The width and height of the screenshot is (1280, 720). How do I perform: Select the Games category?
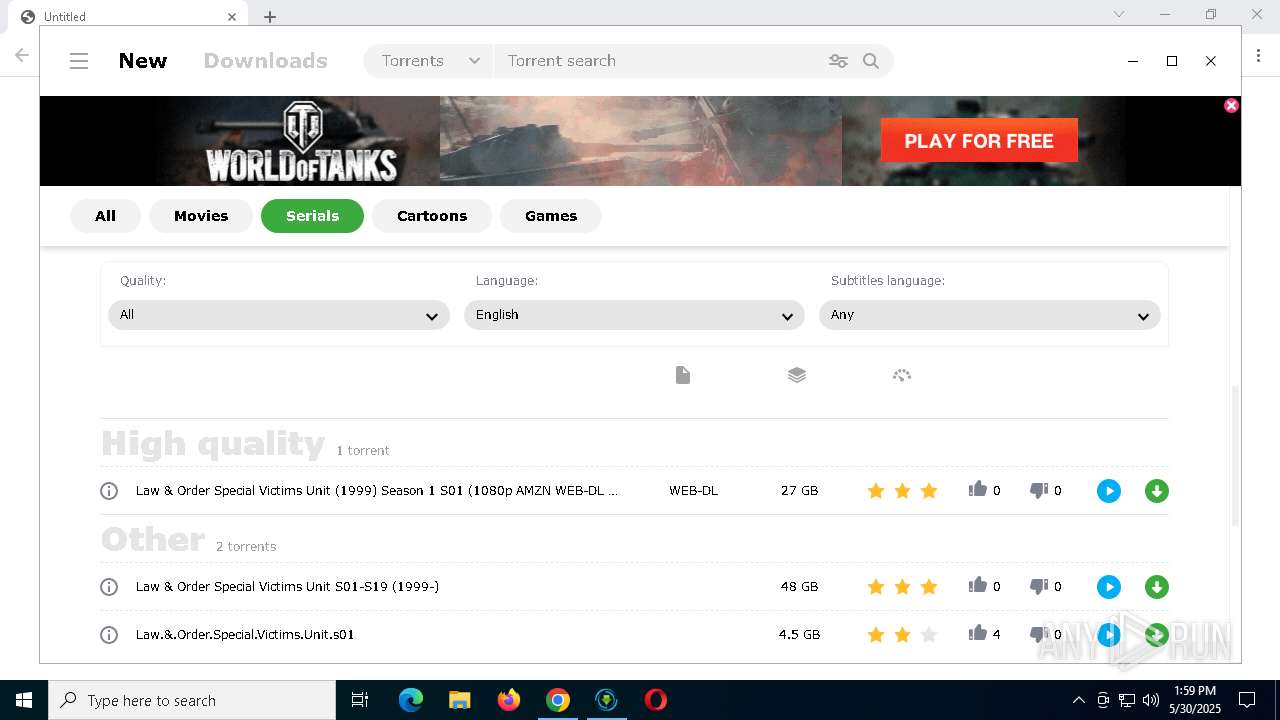[x=551, y=216]
